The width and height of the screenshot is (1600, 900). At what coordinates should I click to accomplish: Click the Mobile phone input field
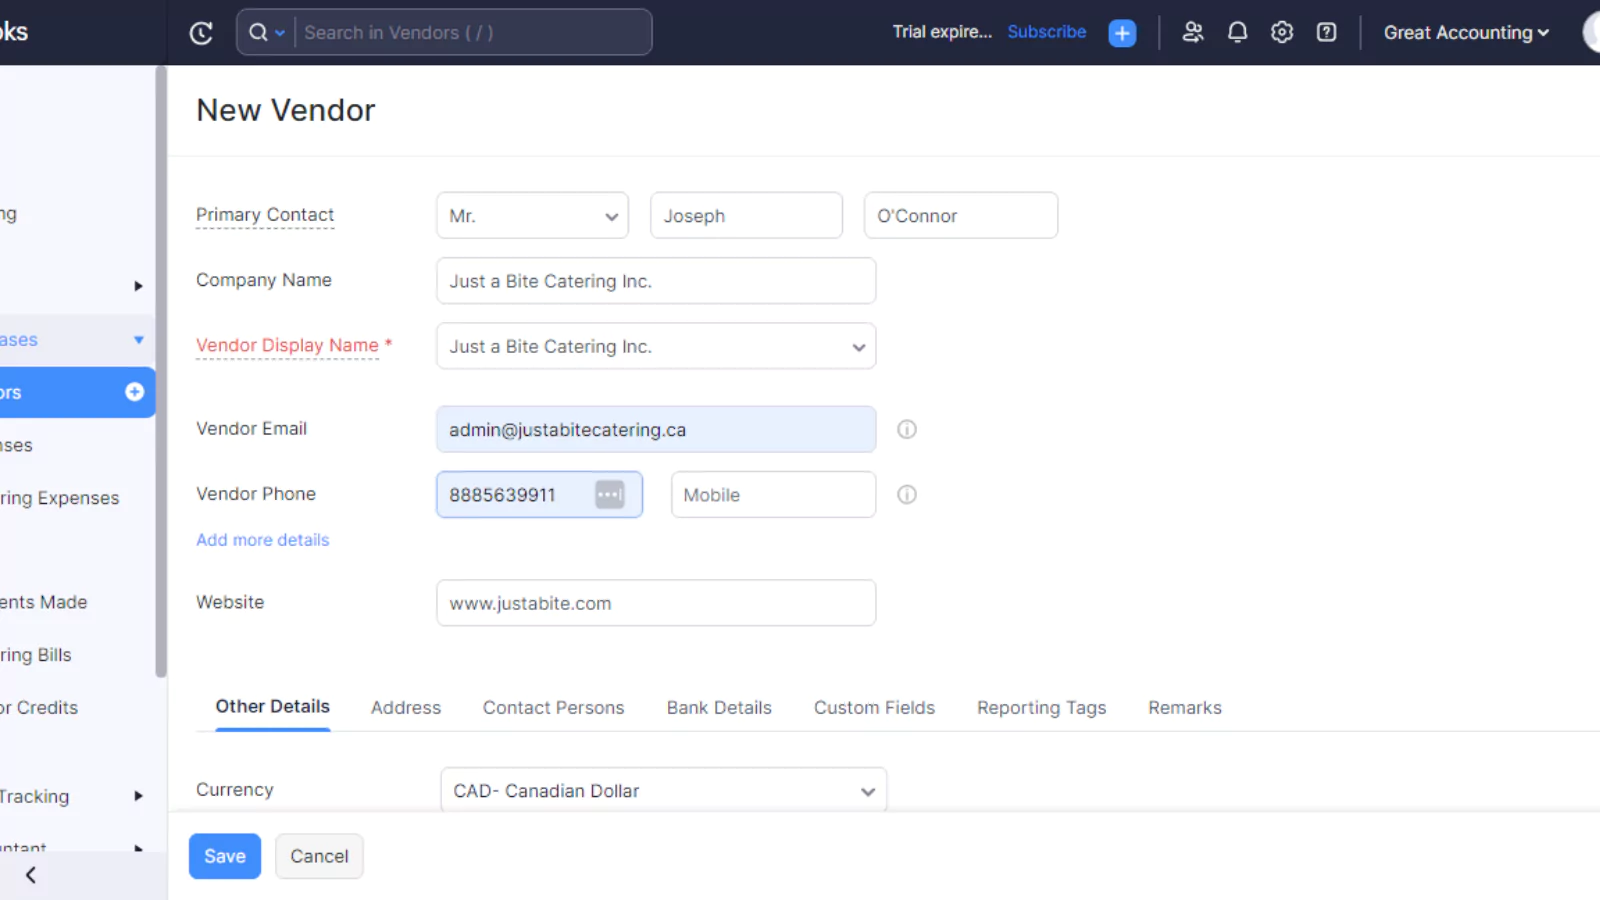[773, 494]
